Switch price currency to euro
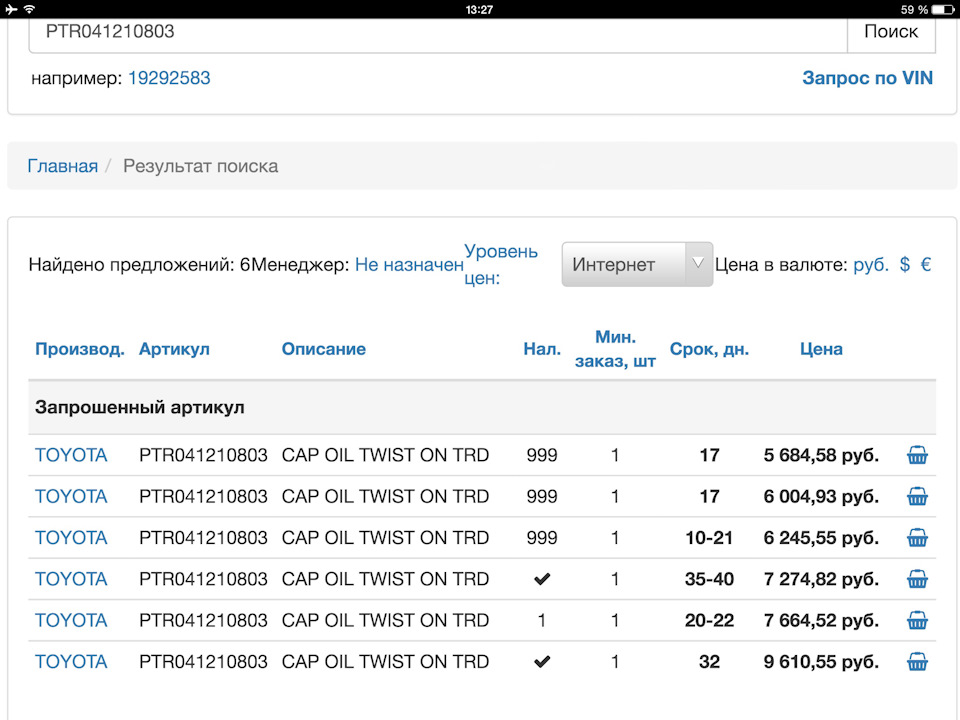The width and height of the screenshot is (960, 720). [x=926, y=265]
